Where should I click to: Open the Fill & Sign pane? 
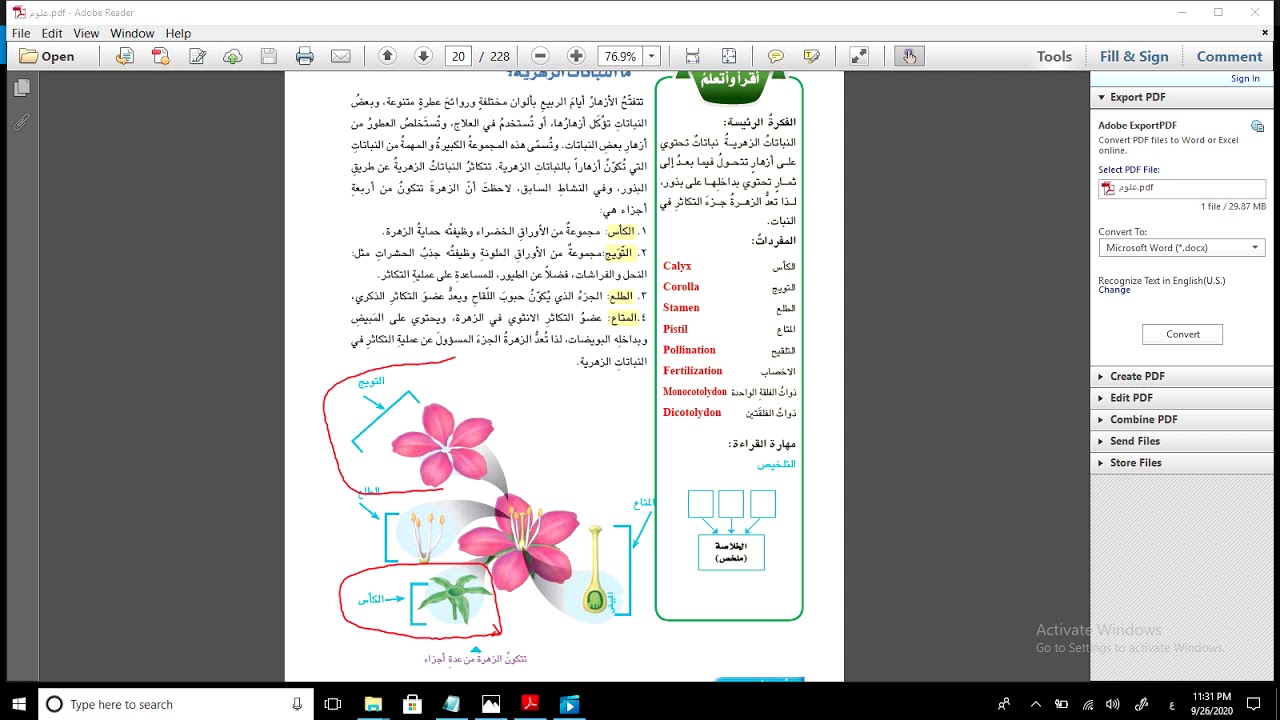coord(1134,56)
